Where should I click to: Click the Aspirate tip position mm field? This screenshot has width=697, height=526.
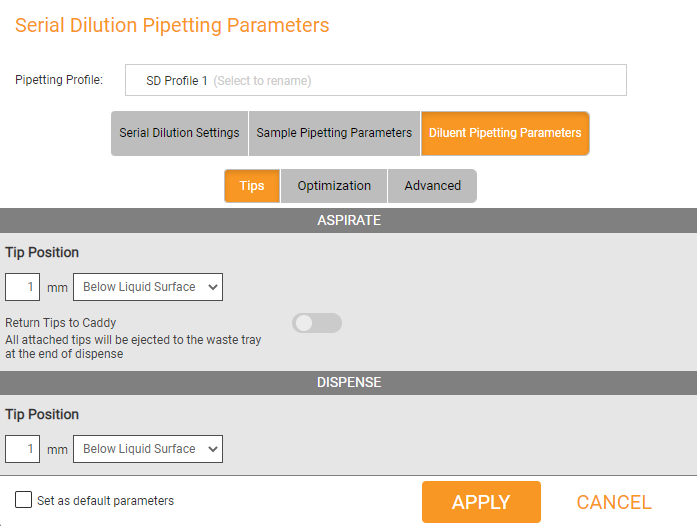pos(23,287)
